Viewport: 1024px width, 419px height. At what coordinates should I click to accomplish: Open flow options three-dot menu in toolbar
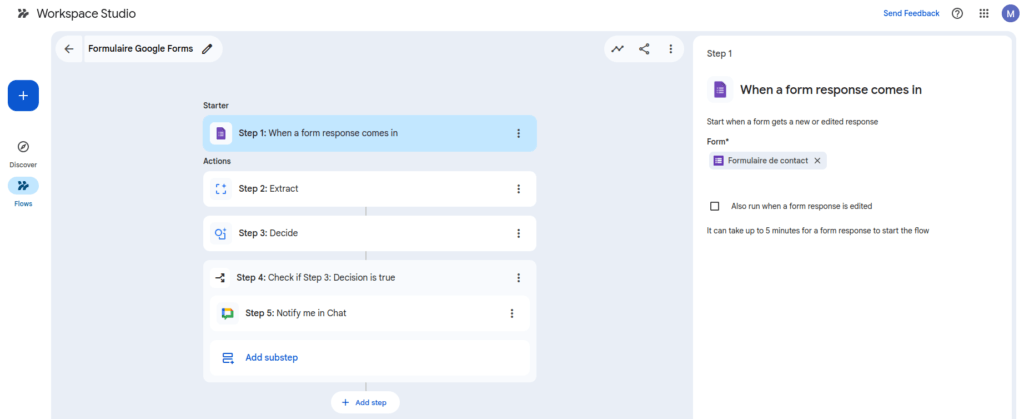pyautogui.click(x=671, y=49)
